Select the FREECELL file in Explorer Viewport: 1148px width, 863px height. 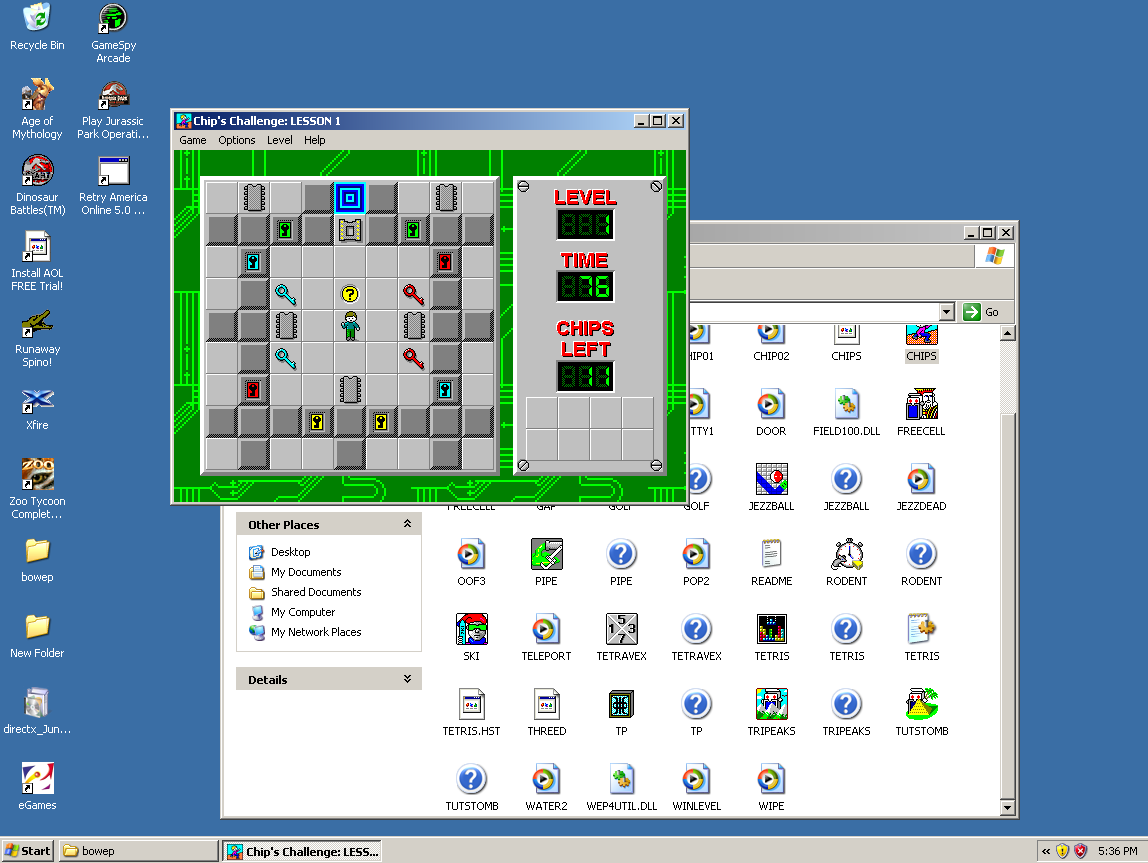(x=921, y=413)
